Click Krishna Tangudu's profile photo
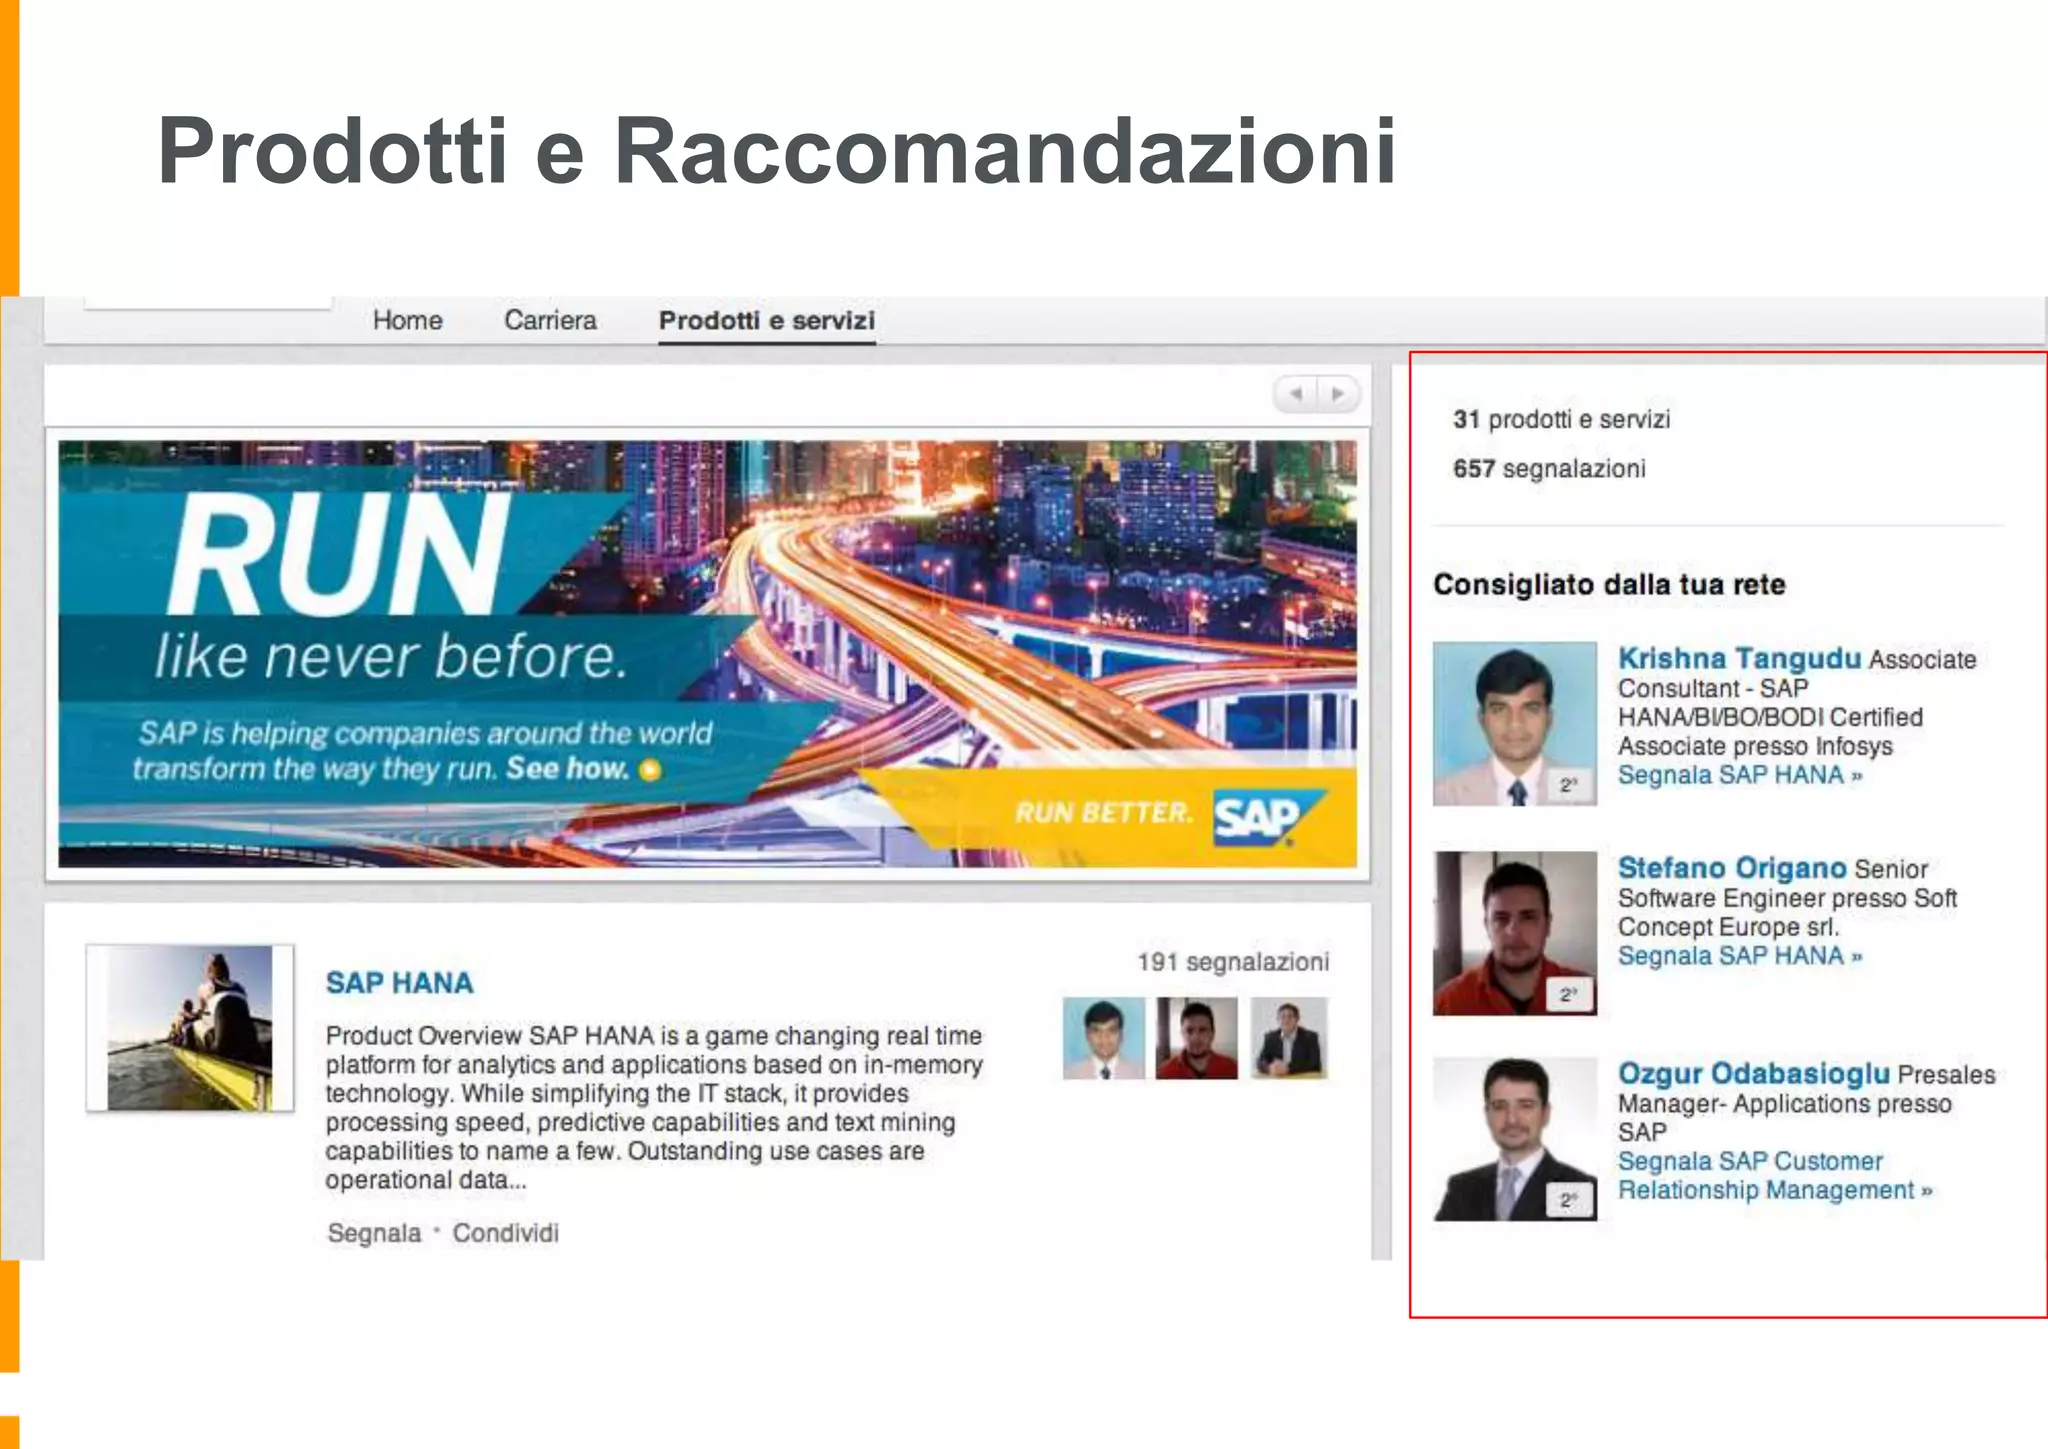The width and height of the screenshot is (2048, 1449). tap(1514, 724)
